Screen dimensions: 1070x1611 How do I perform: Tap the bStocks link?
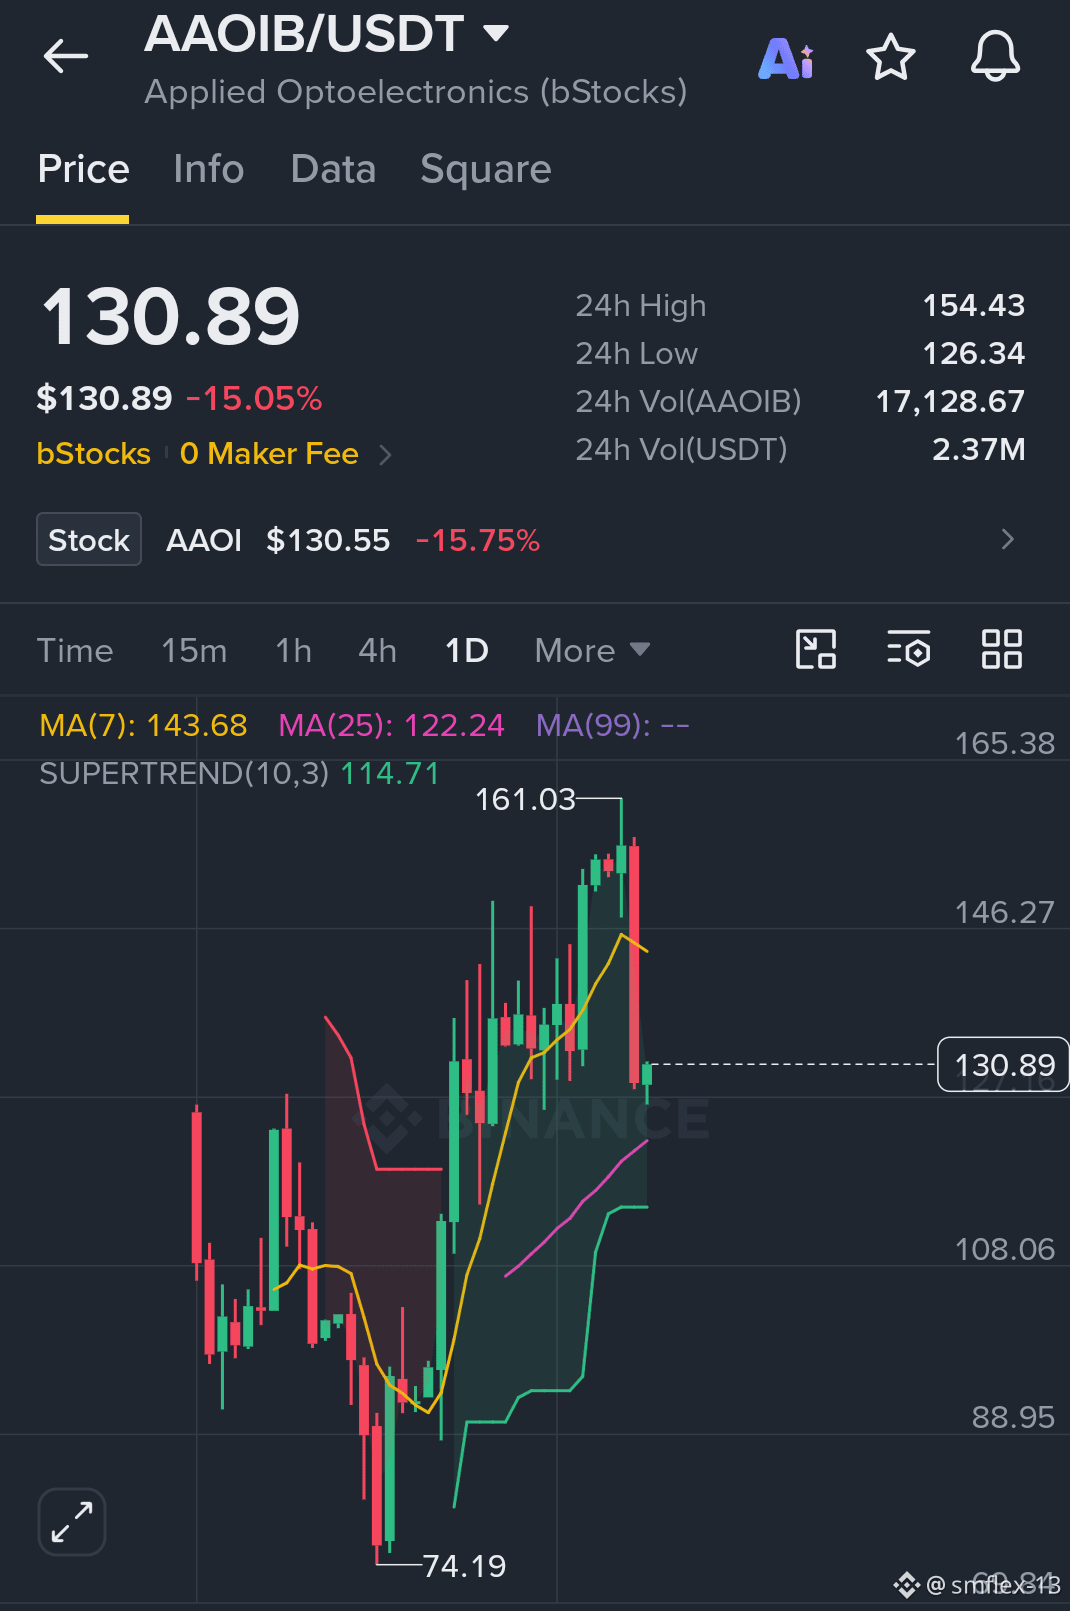93,454
